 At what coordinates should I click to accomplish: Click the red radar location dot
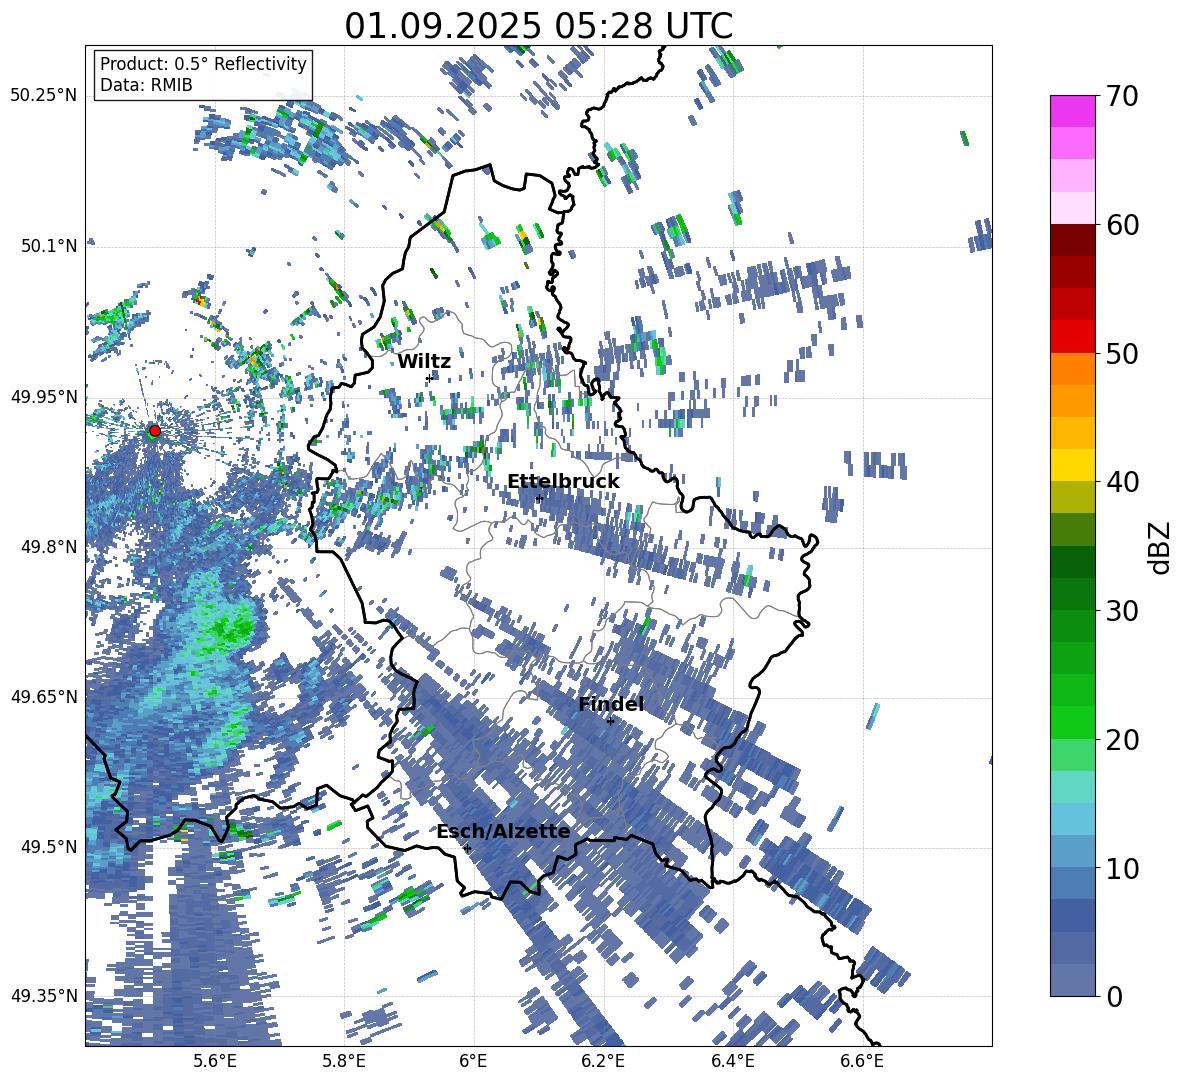pos(155,431)
